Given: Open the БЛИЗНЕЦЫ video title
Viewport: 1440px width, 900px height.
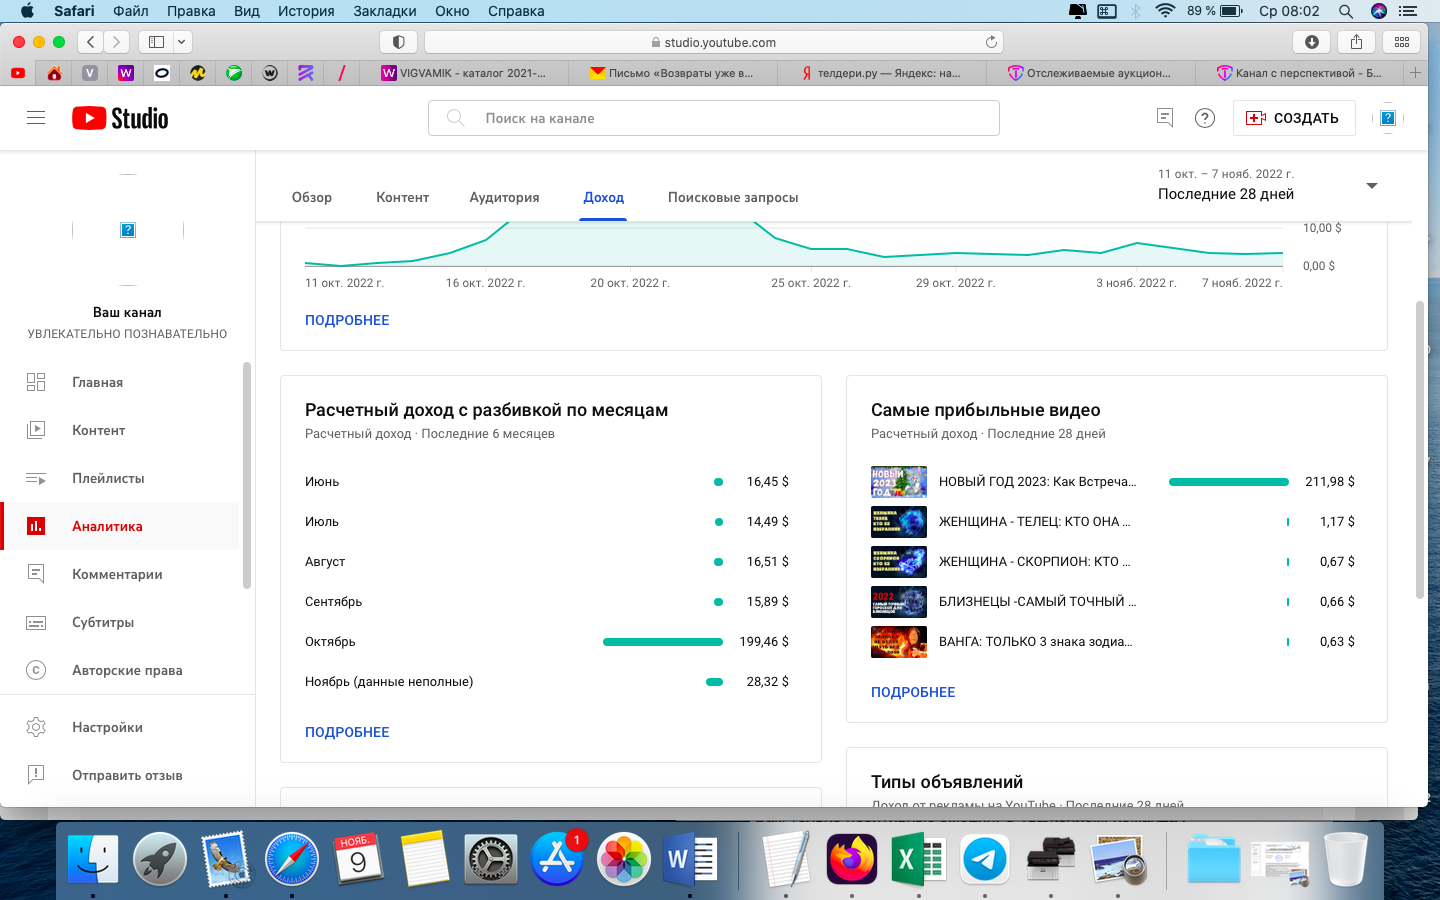Looking at the screenshot, I should click(x=1037, y=602).
